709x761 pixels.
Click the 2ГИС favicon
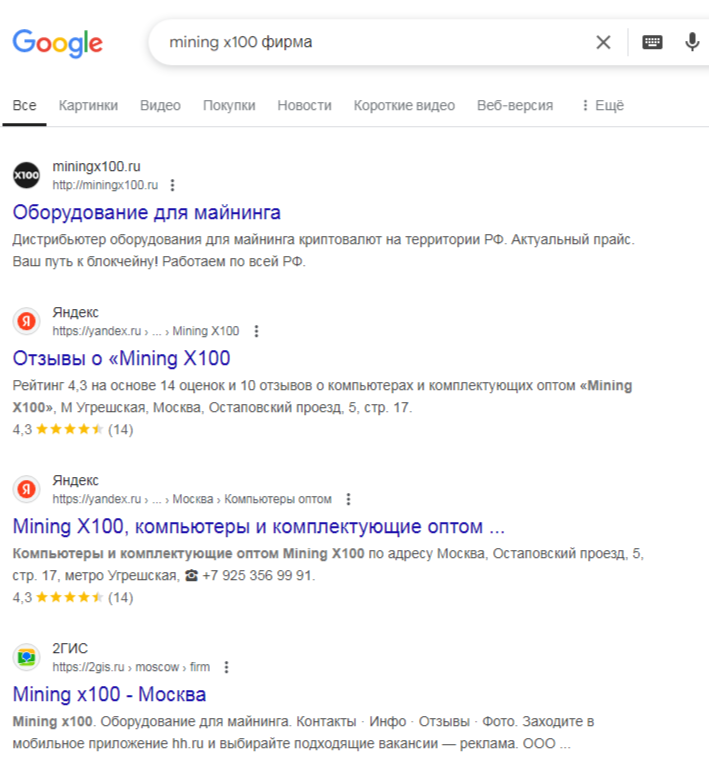tap(26, 657)
